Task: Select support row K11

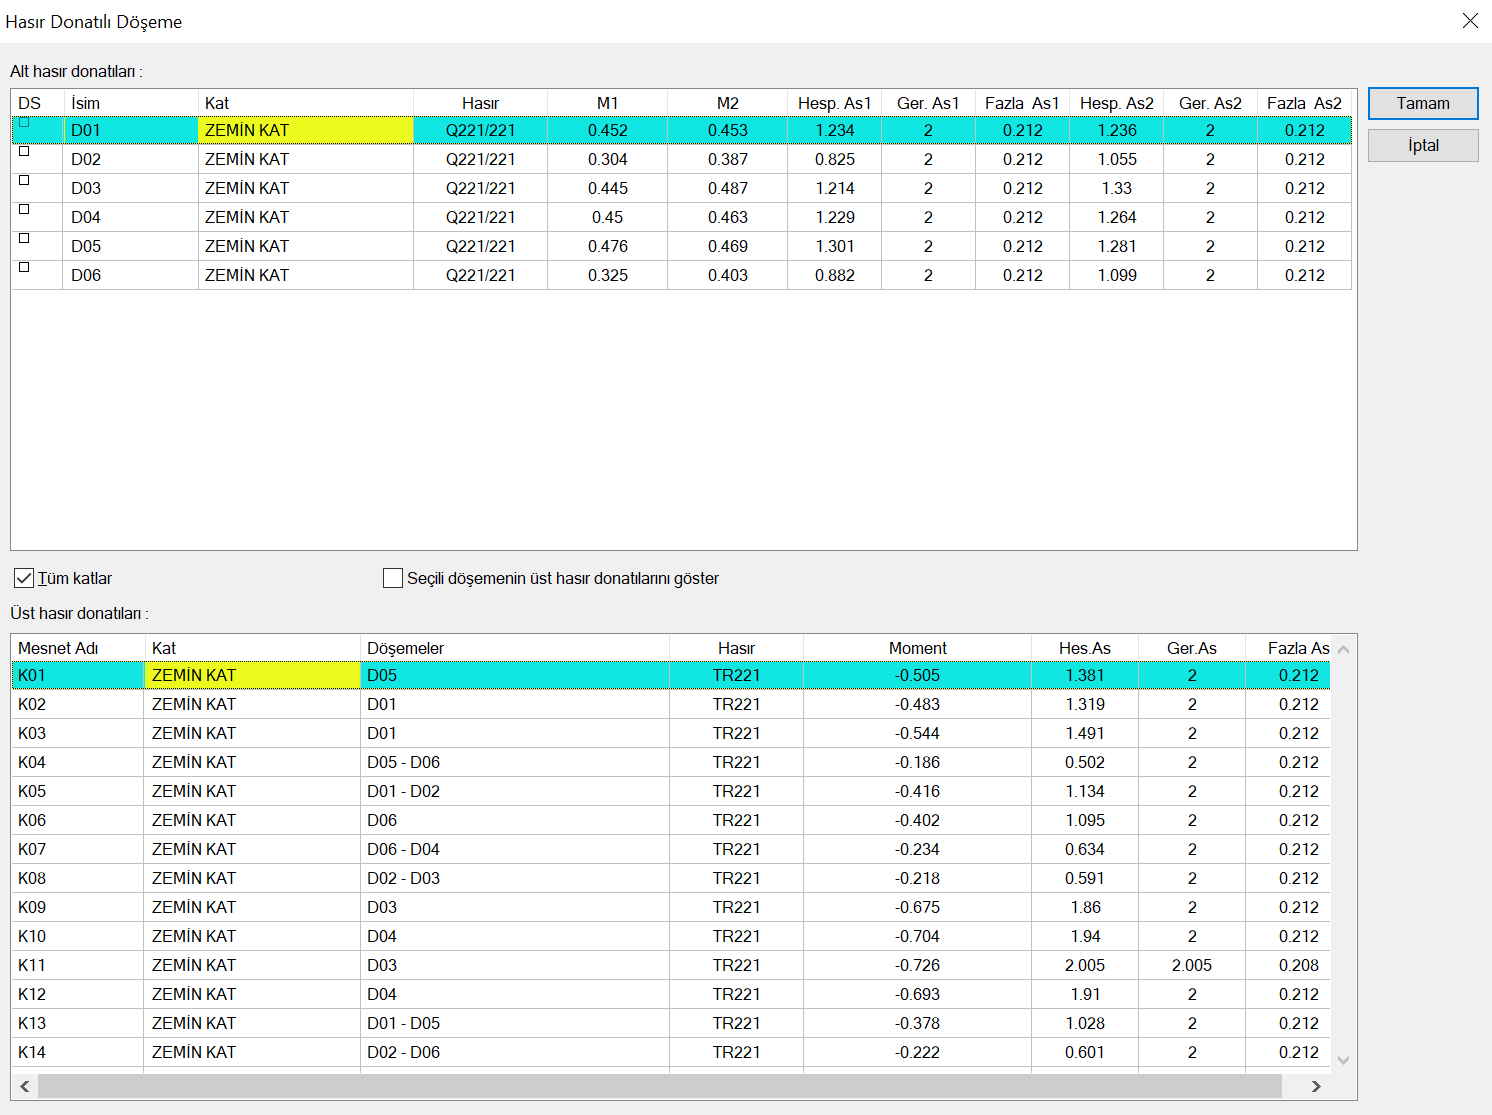Action: [x=32, y=965]
